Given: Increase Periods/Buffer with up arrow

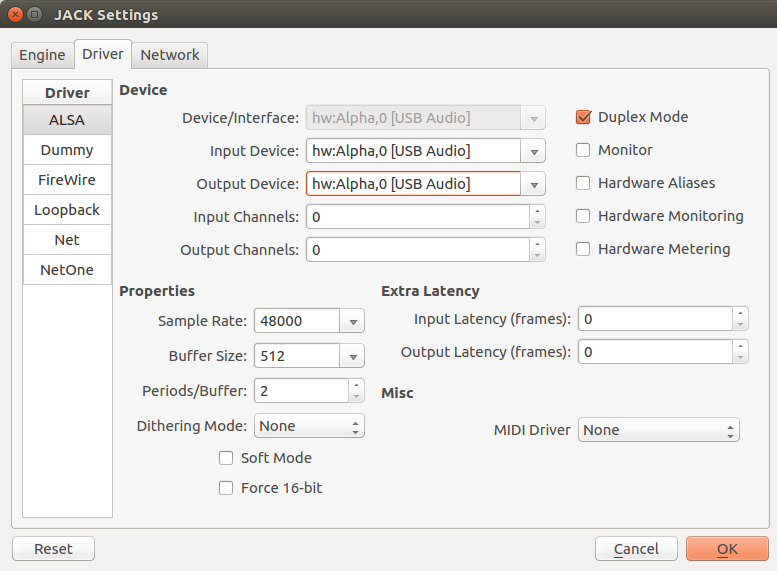Looking at the screenshot, I should (356, 384).
